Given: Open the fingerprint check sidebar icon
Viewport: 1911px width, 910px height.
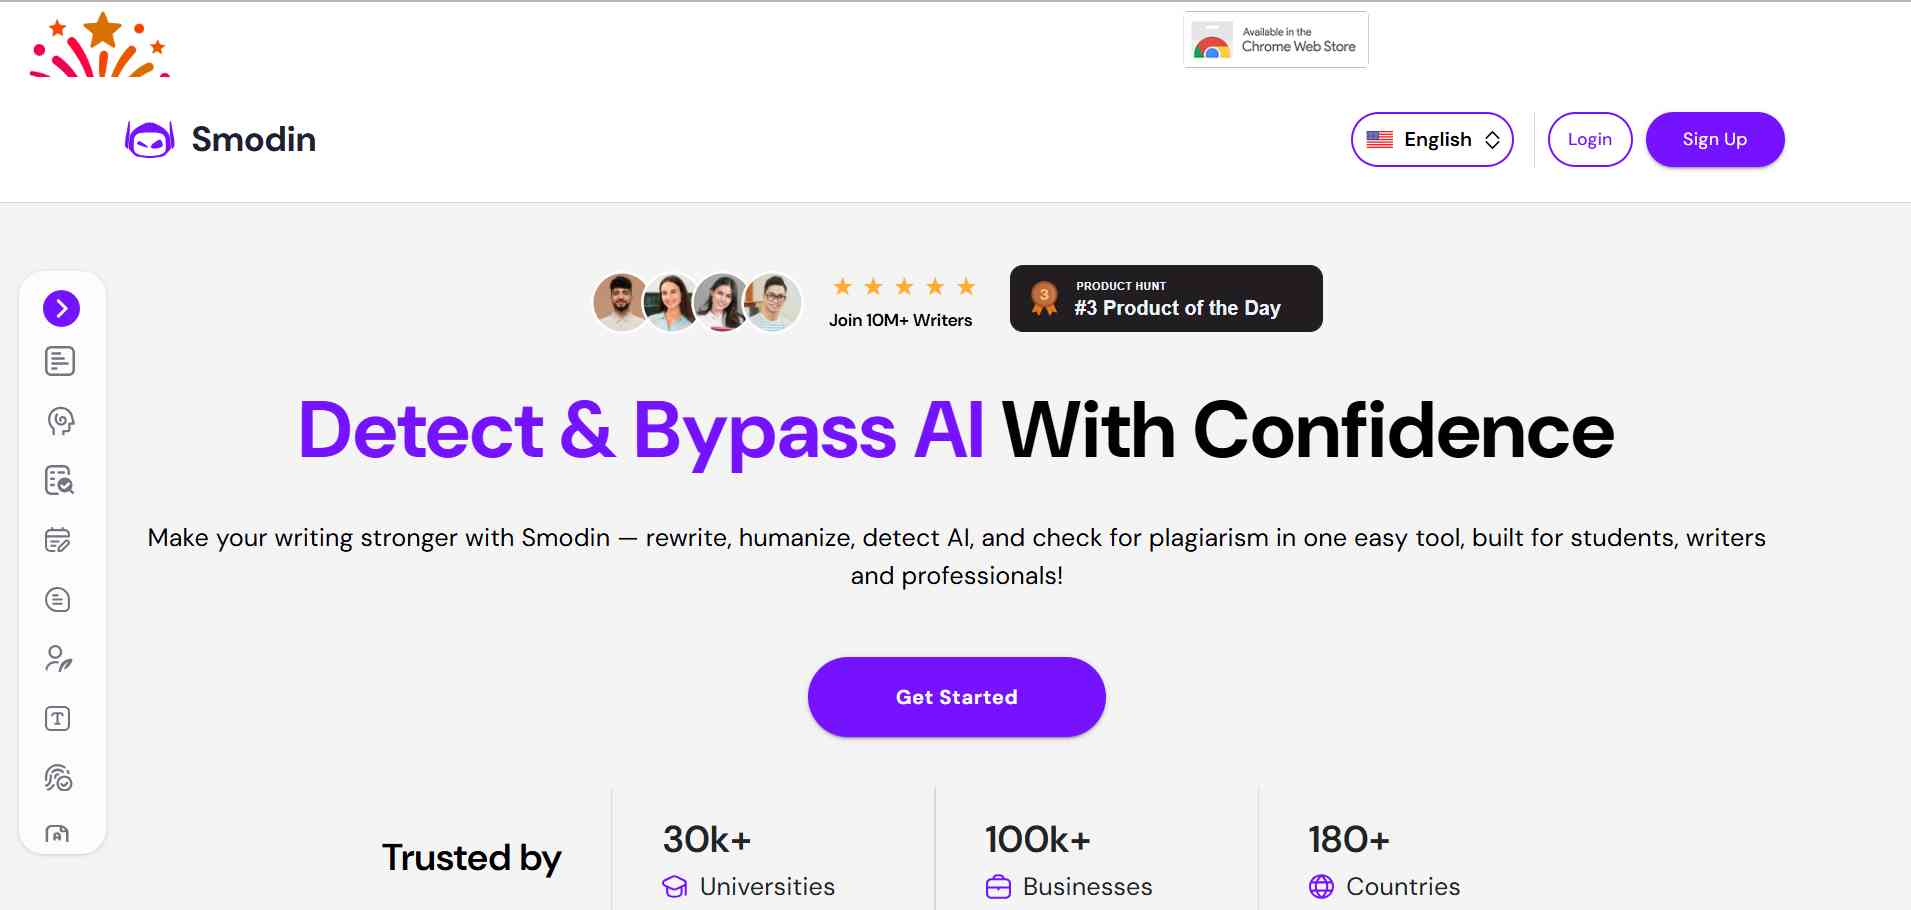Looking at the screenshot, I should coord(58,778).
